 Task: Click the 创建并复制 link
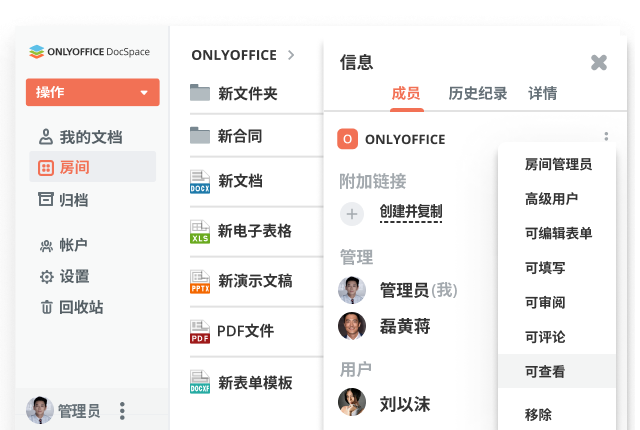click(x=411, y=212)
